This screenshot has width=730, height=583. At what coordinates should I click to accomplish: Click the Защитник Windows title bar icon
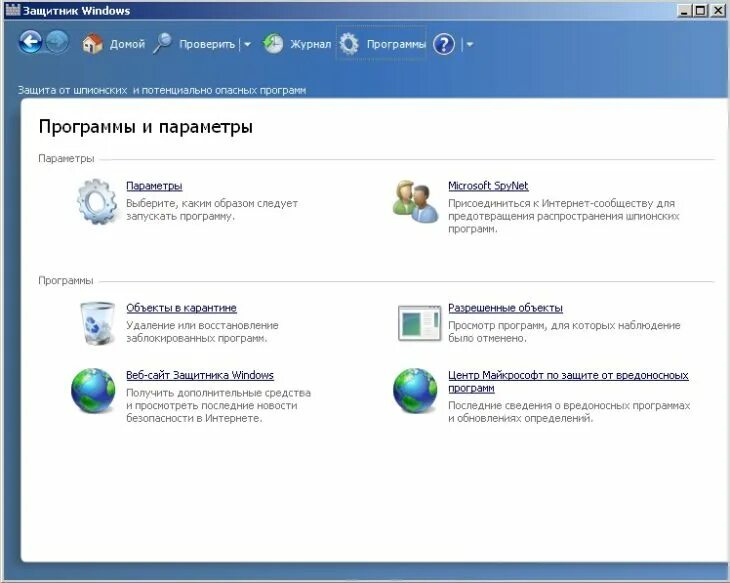click(13, 10)
